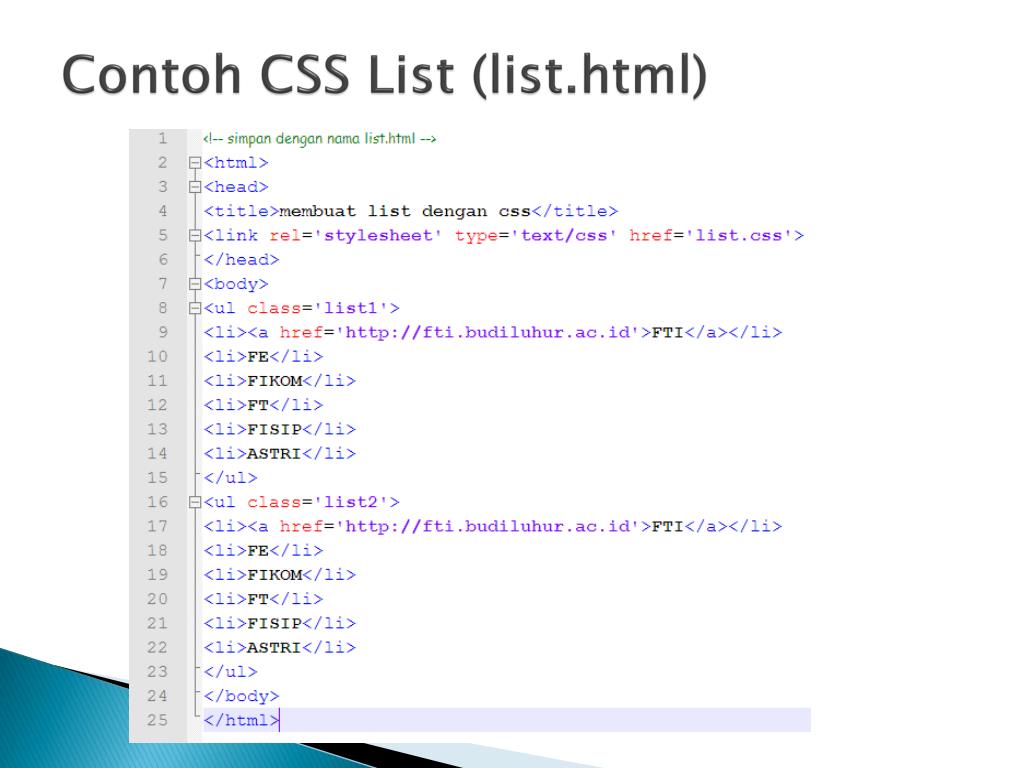1024x768 pixels.
Task: Click the fti.budiluhur.ac.id URL on line 9
Action: pyautogui.click(x=487, y=332)
